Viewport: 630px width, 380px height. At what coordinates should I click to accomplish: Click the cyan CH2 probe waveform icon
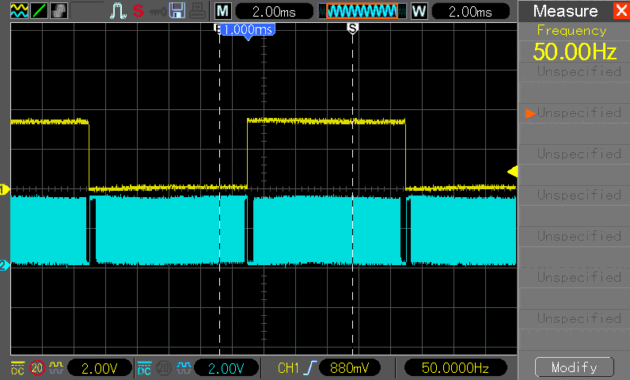pos(184,367)
